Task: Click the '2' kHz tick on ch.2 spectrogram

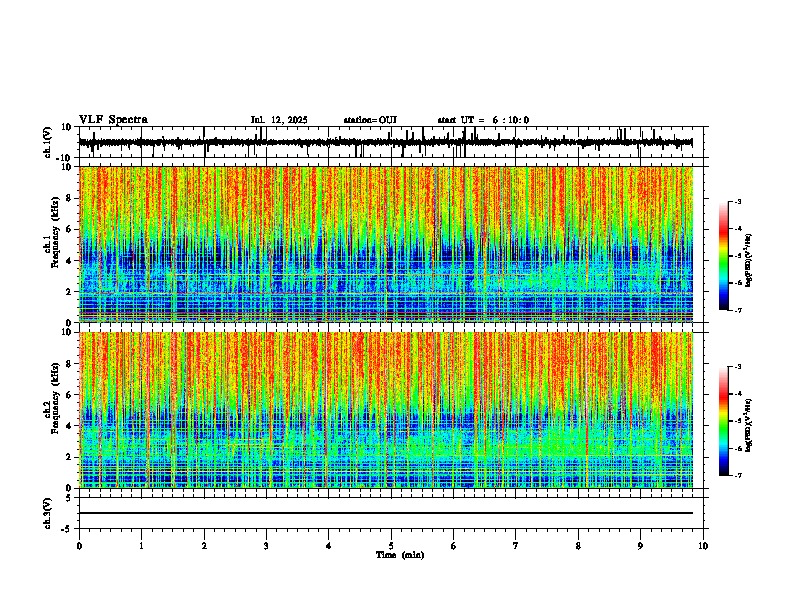Action: point(70,457)
